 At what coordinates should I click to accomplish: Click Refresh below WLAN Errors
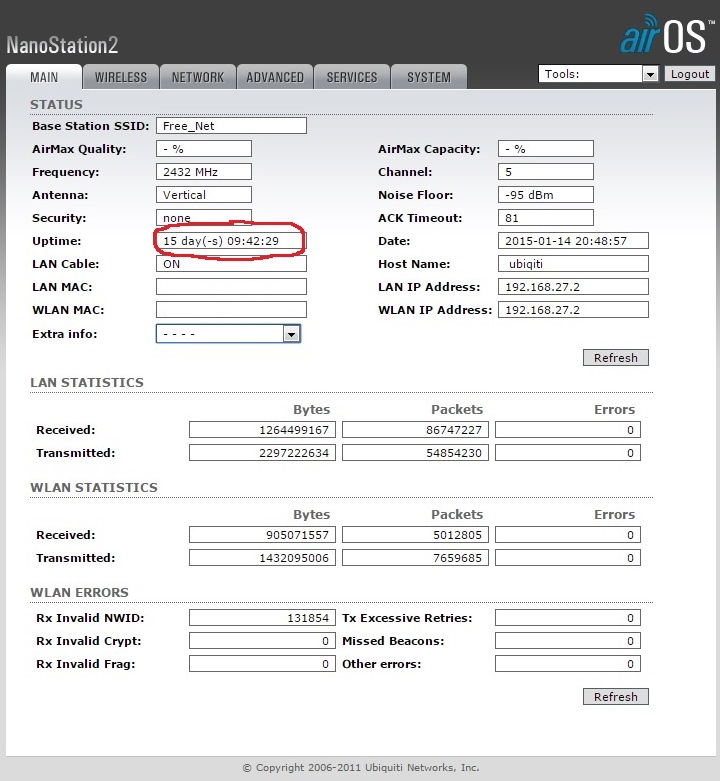[x=616, y=697]
